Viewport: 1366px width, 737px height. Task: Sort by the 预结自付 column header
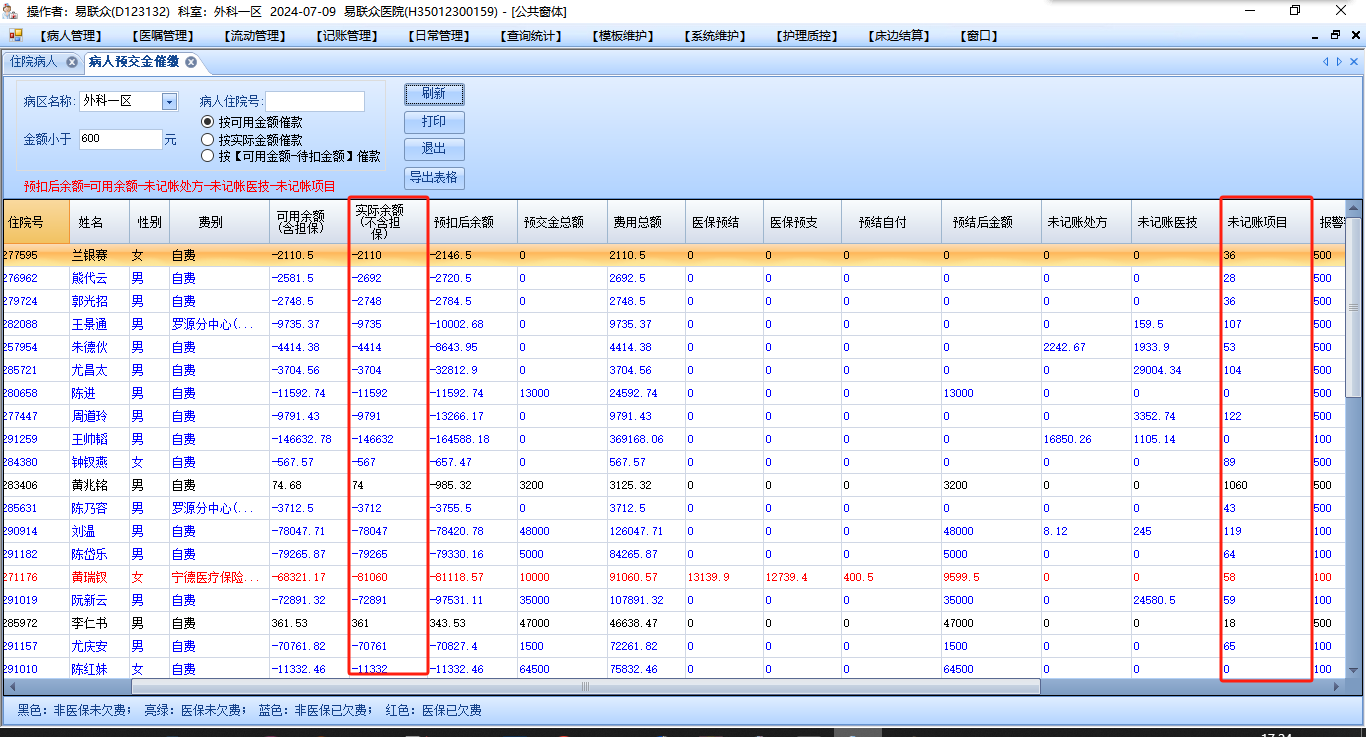point(891,222)
